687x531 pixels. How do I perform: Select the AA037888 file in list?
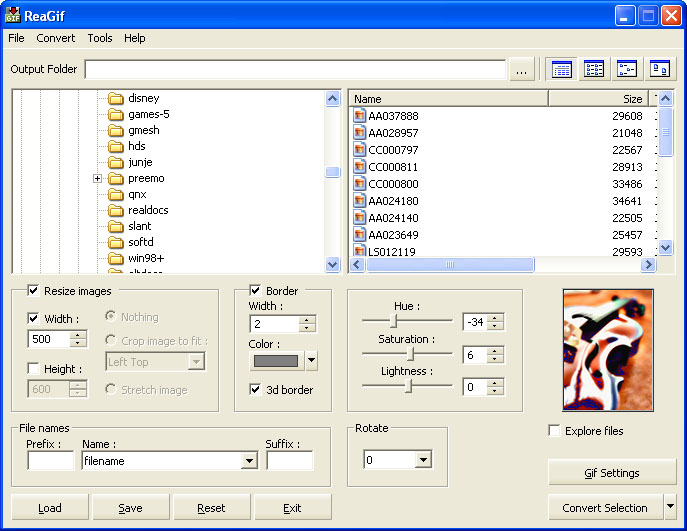393,116
